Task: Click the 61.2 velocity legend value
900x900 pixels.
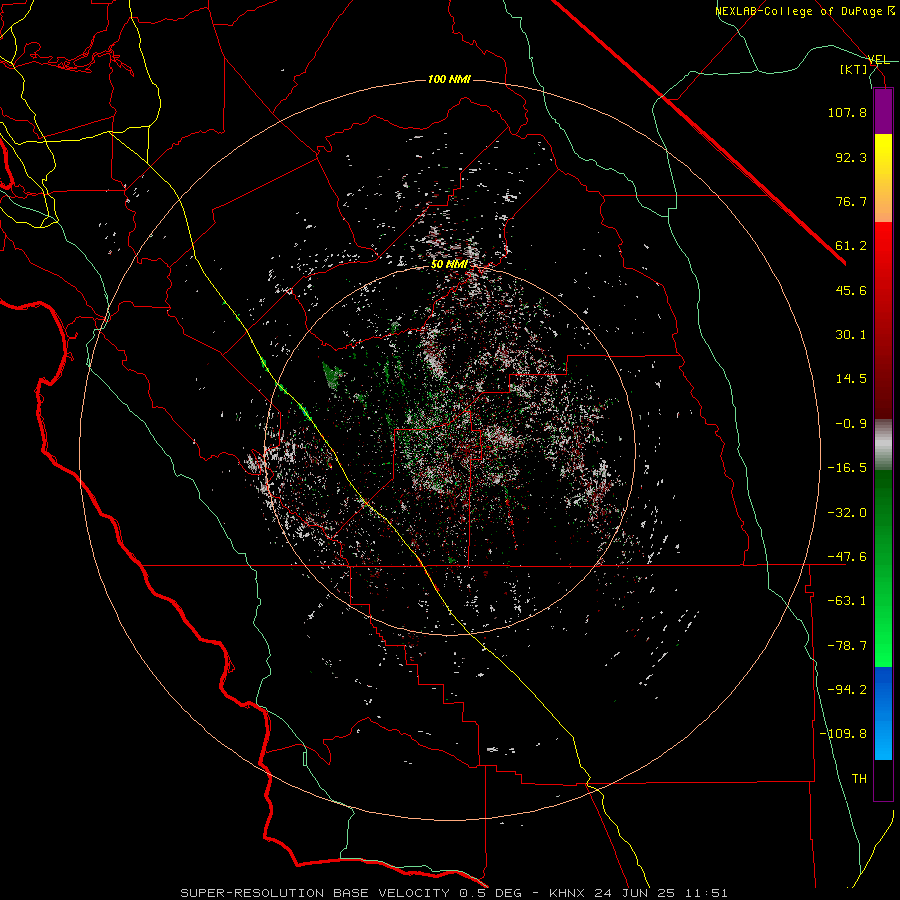Action: coord(851,246)
